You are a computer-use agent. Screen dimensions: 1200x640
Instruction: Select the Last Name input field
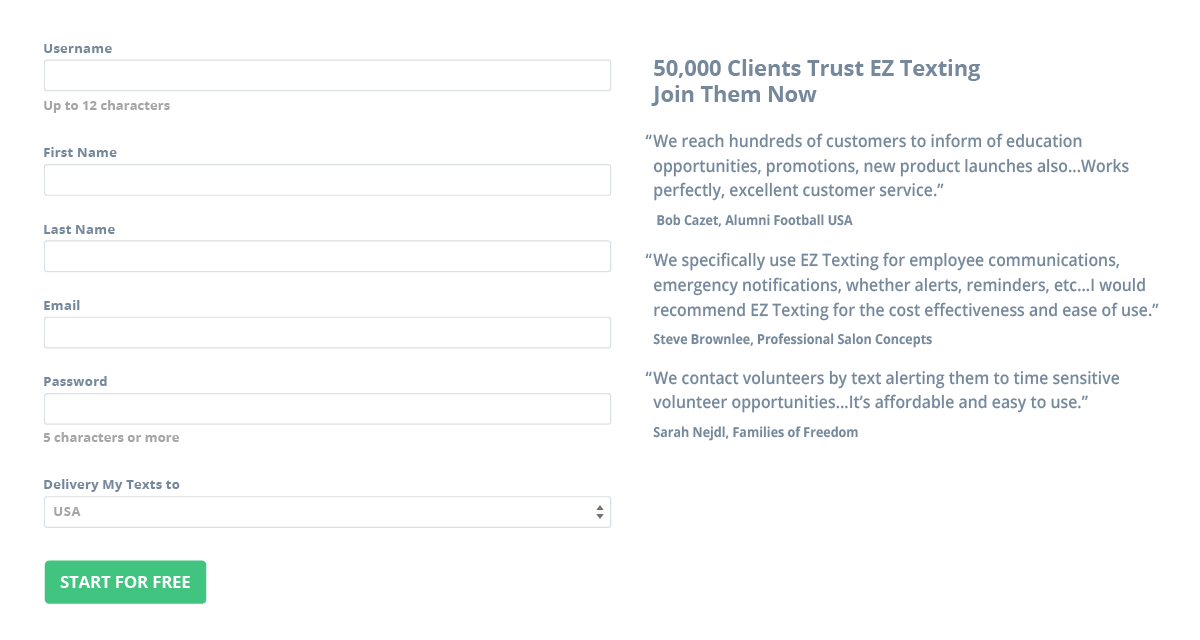click(327, 256)
